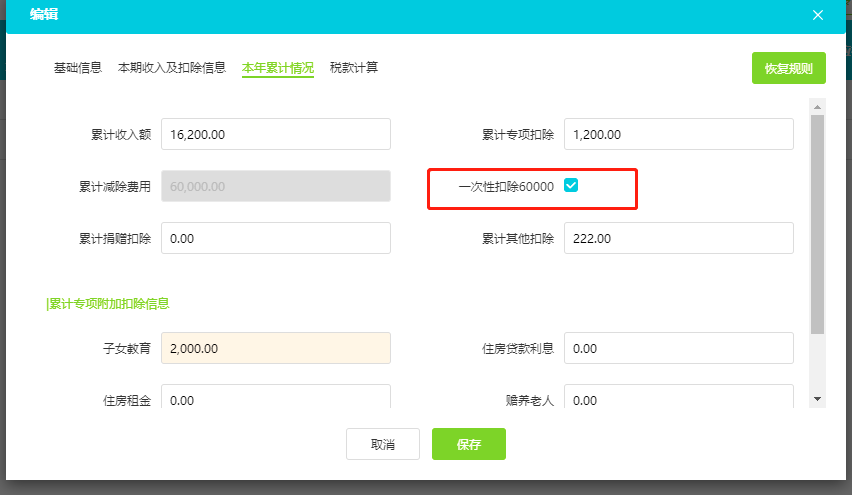This screenshot has width=852, height=495.
Task: Click the vertical scrollbar thumb
Action: (x=817, y=224)
